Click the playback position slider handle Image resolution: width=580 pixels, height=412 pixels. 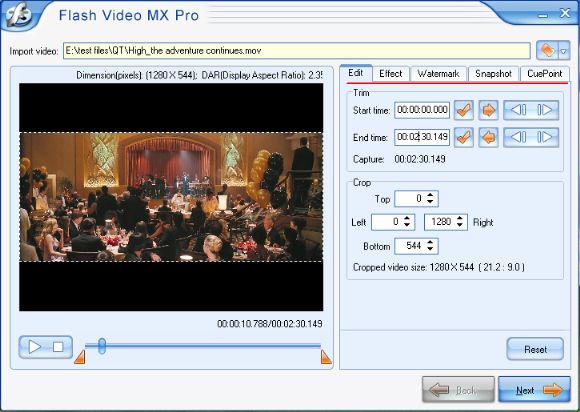102,346
